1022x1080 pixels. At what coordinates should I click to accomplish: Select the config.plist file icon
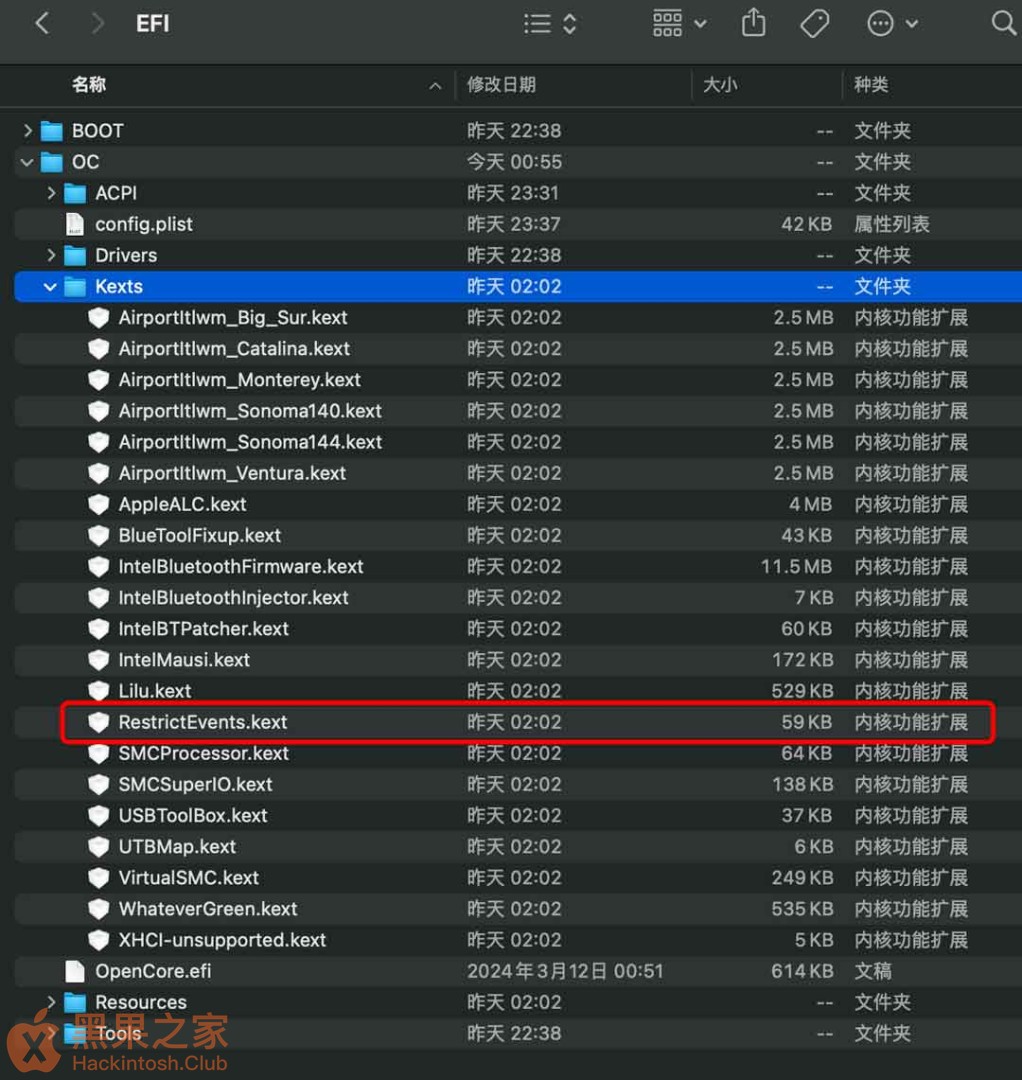coord(74,224)
